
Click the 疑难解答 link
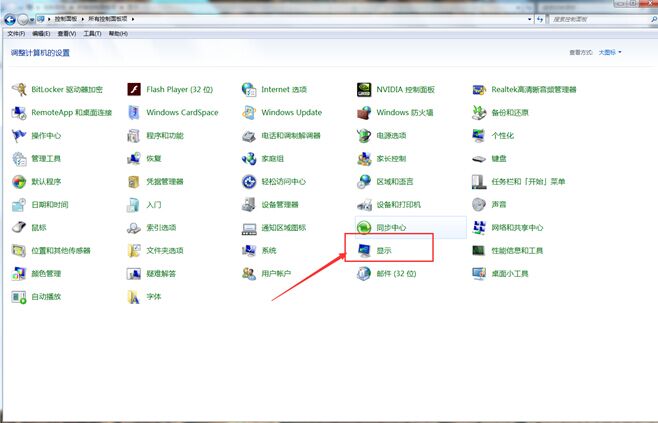[161, 274]
